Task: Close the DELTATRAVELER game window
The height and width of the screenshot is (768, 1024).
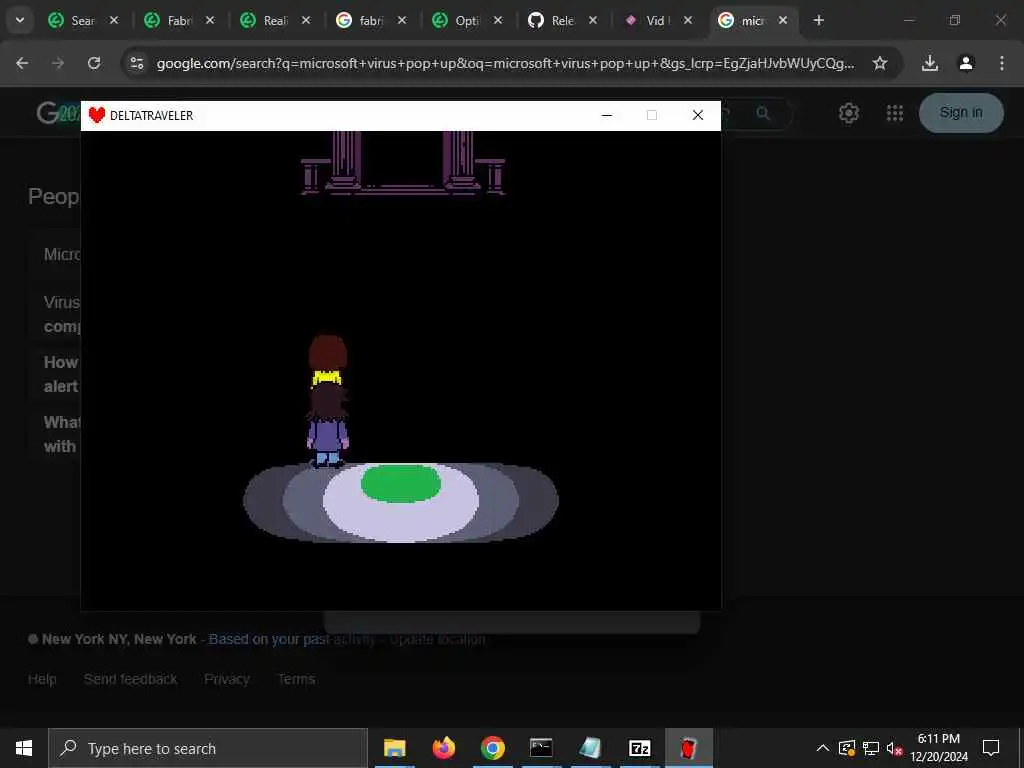Action: click(697, 116)
